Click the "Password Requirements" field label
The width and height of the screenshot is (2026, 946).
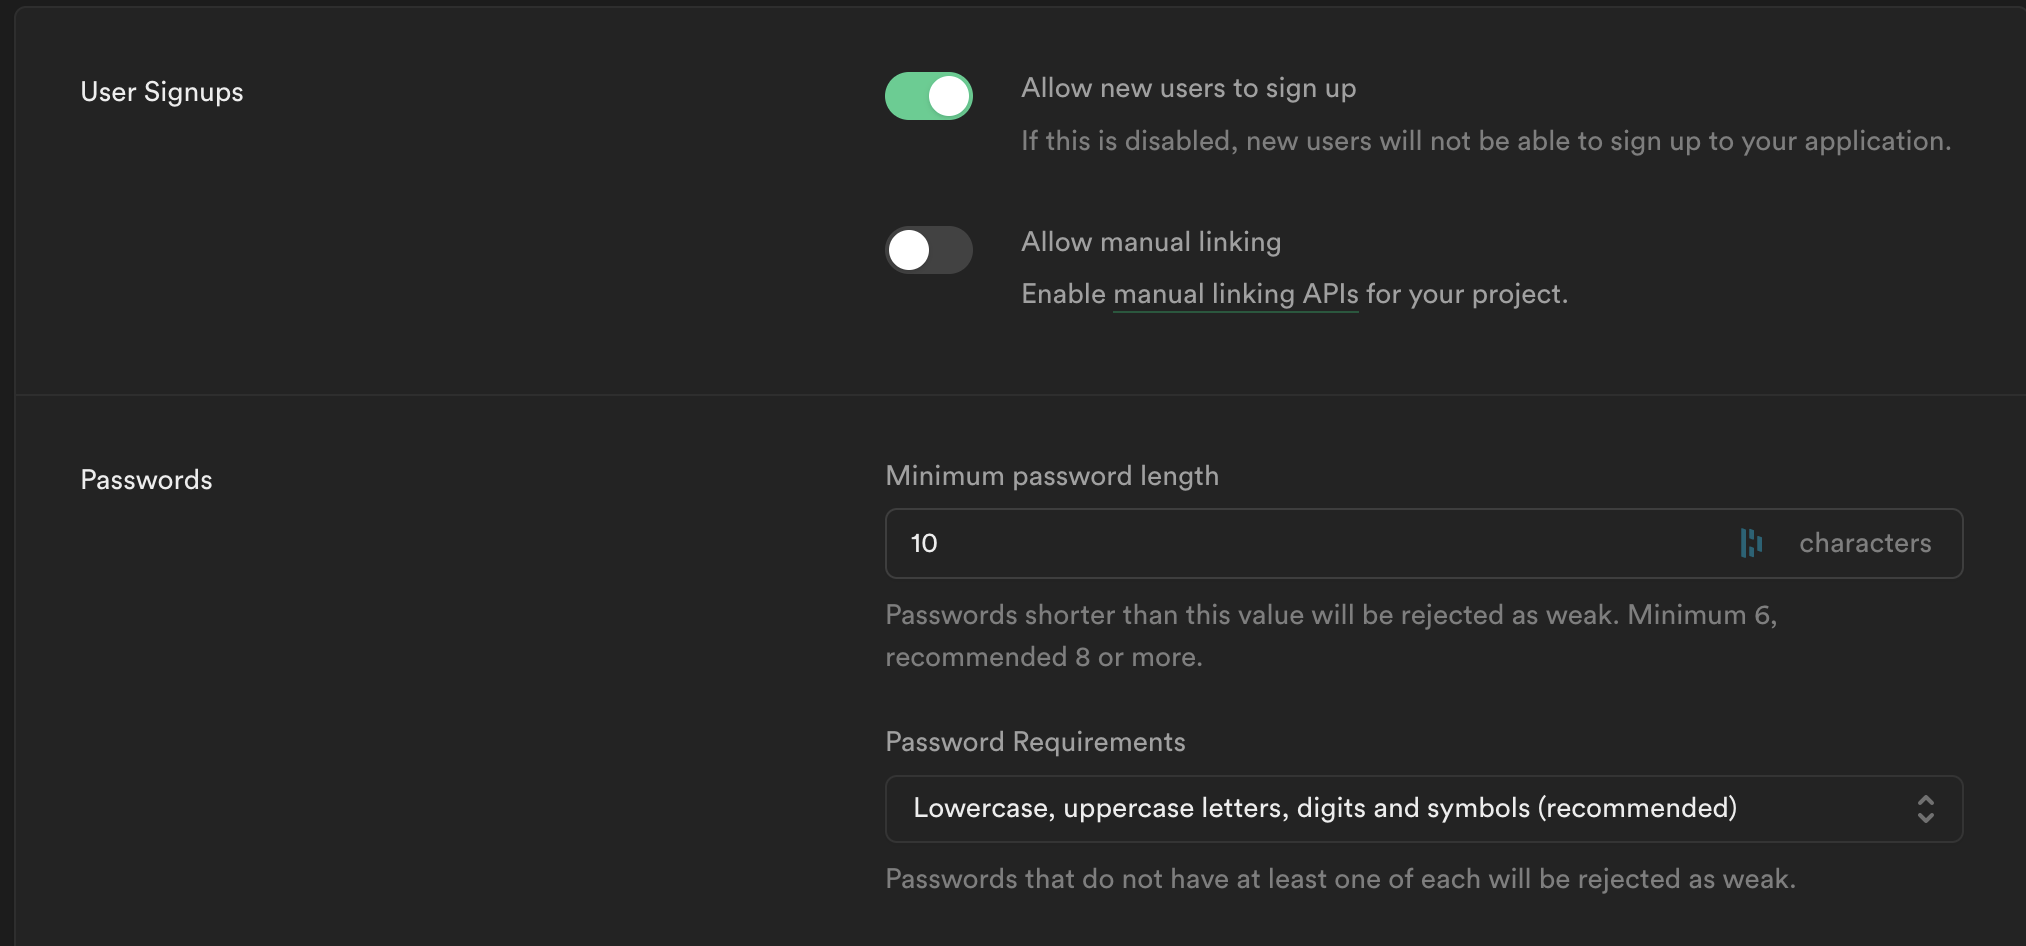[x=1035, y=742]
